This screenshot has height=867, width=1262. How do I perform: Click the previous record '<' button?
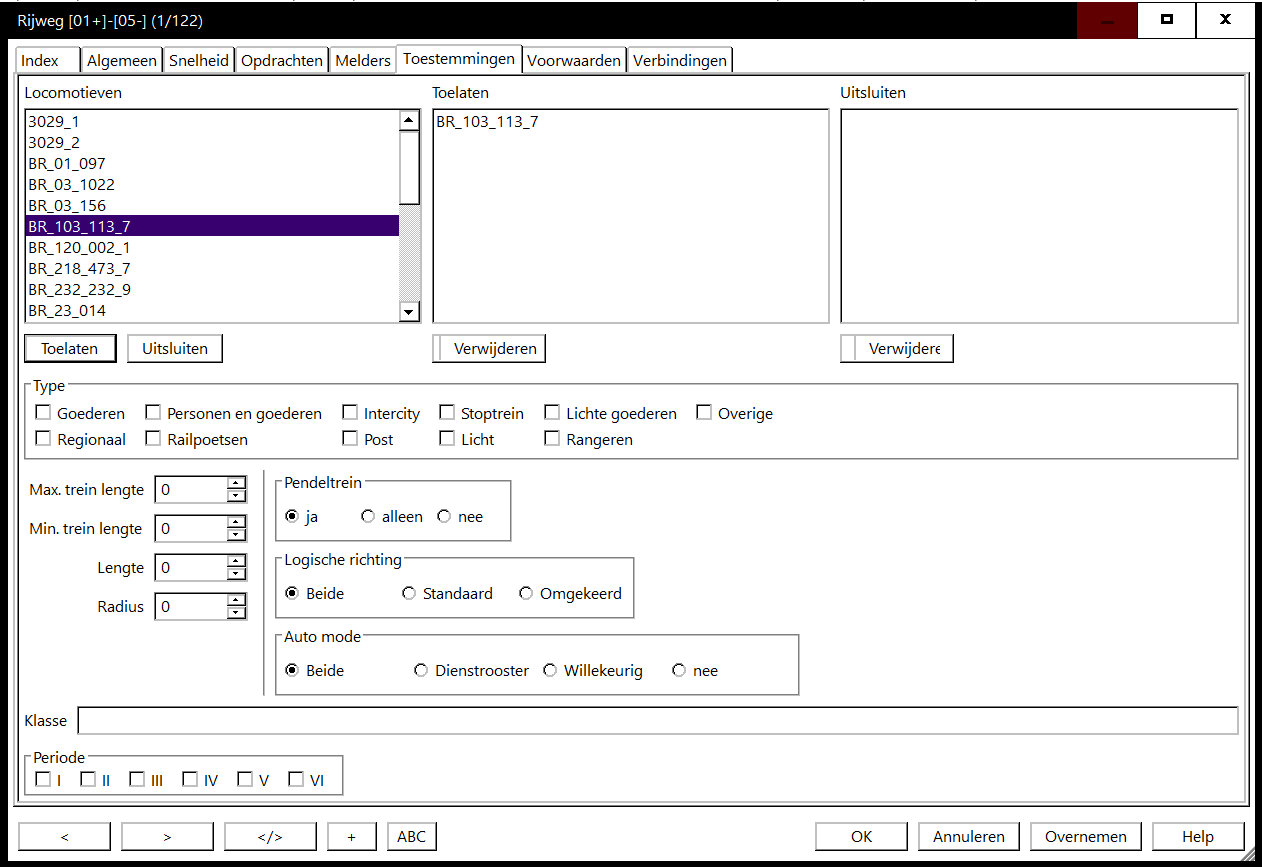(64, 837)
